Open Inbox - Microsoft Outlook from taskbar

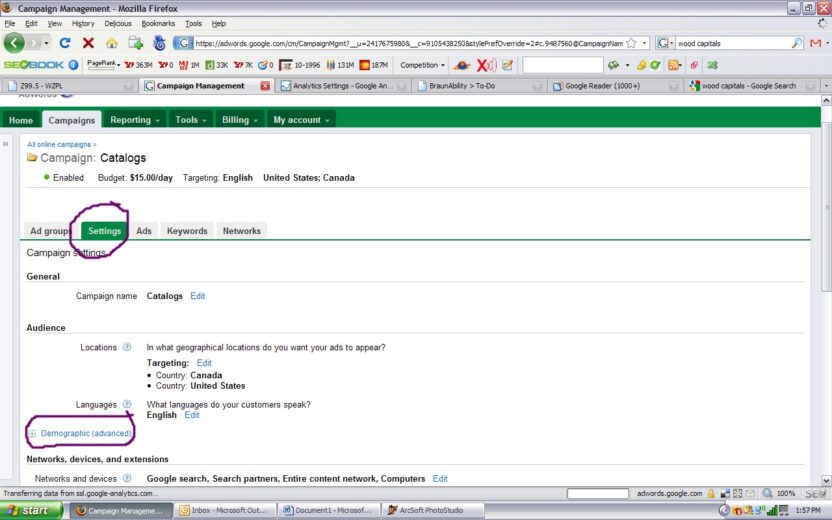point(227,510)
